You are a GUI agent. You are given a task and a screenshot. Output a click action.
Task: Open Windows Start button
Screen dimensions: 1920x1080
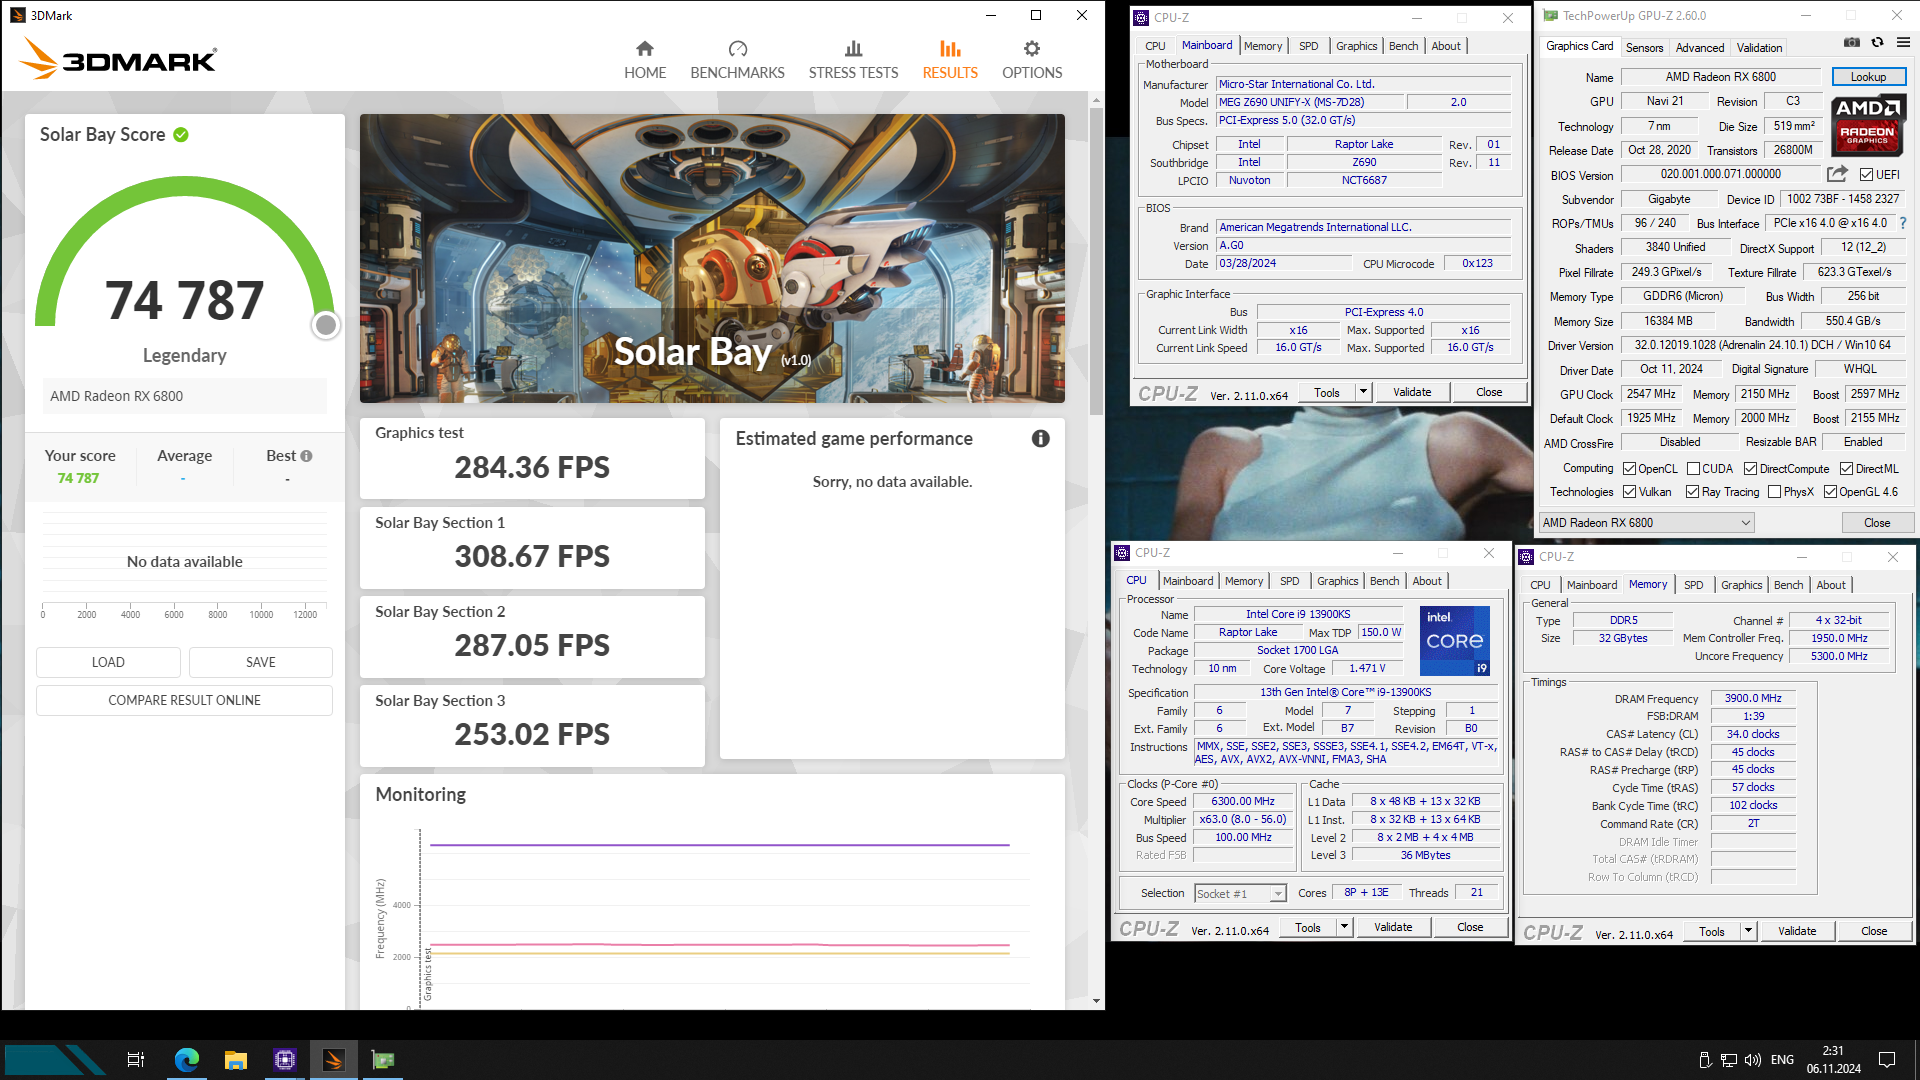pyautogui.click(x=55, y=1060)
